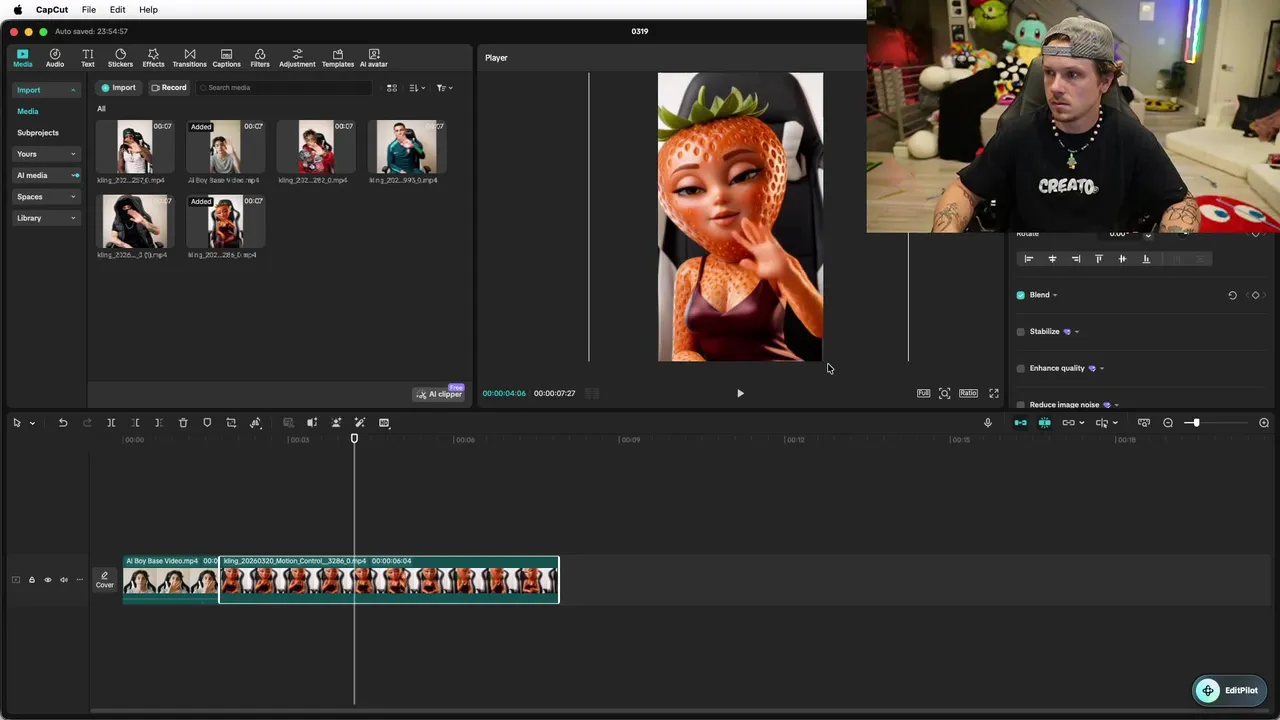Image resolution: width=1280 pixels, height=720 pixels.
Task: Expand the Blend options arrow
Action: click(1055, 295)
